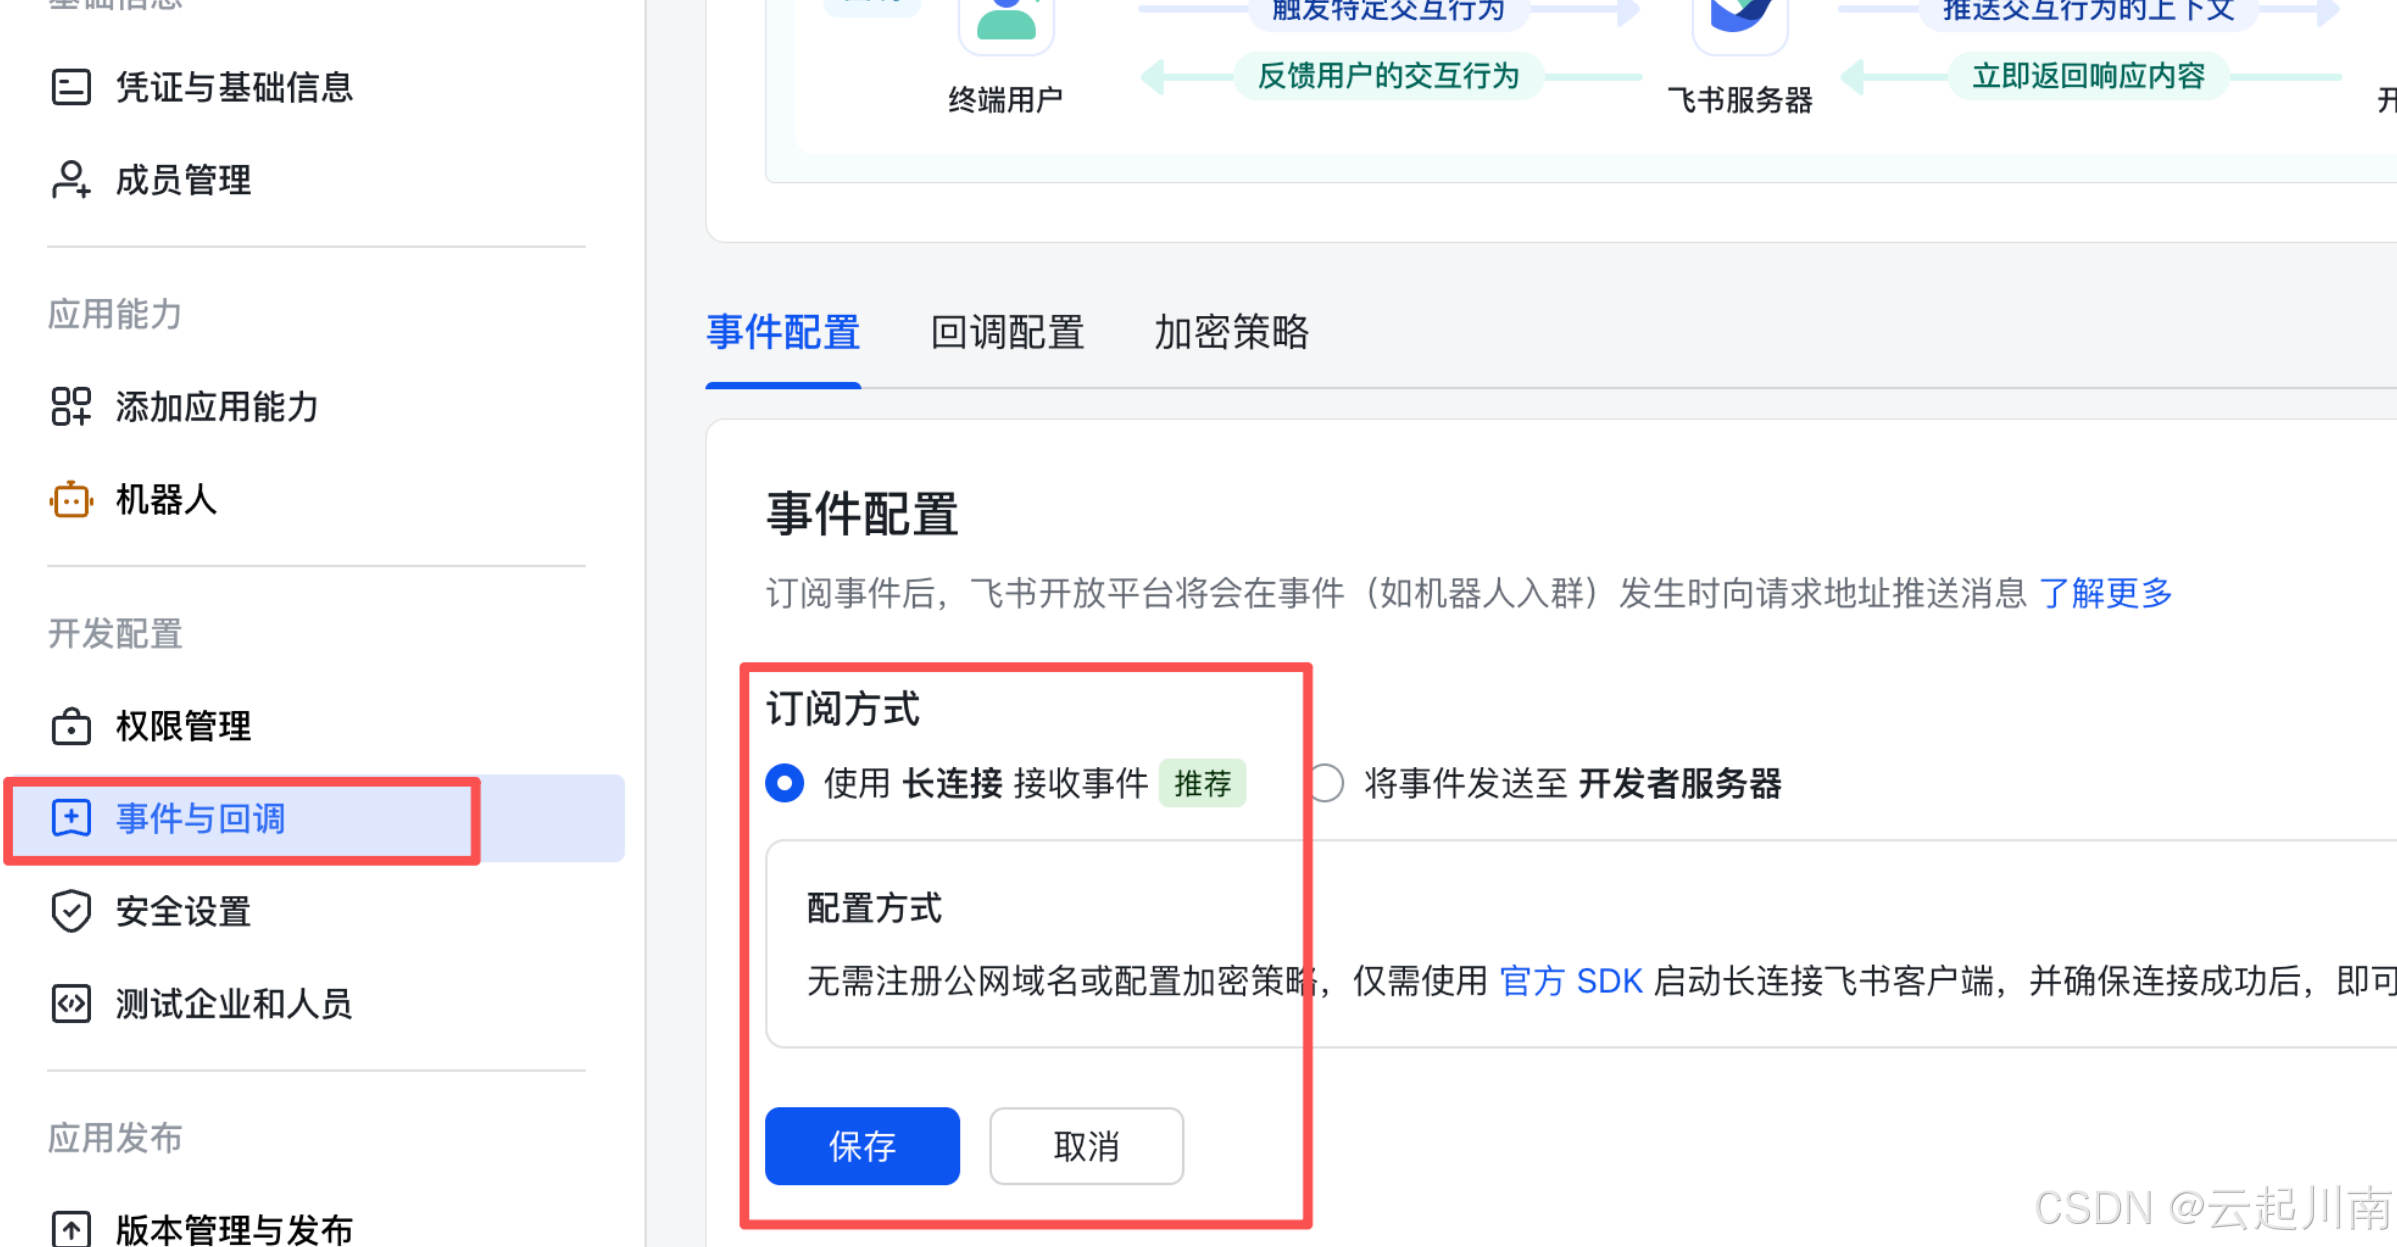Click the 添加应用能力 icon
The image size is (2397, 1247).
[70, 406]
